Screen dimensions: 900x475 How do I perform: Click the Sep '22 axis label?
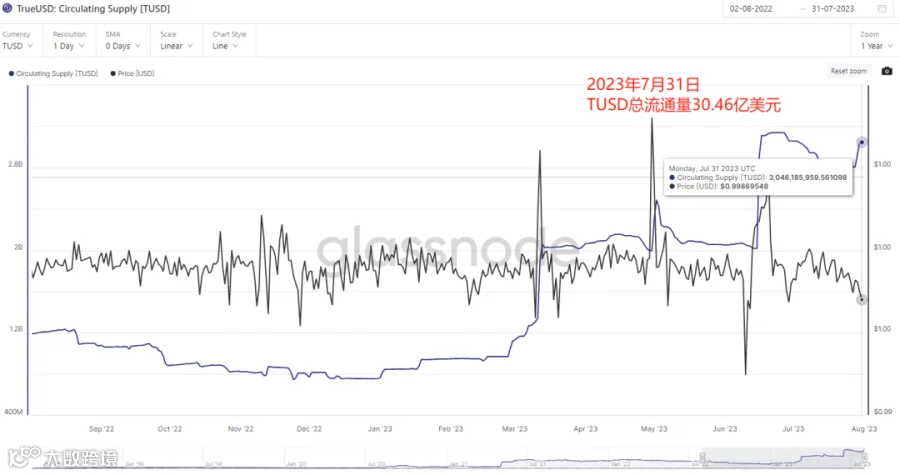tap(101, 429)
